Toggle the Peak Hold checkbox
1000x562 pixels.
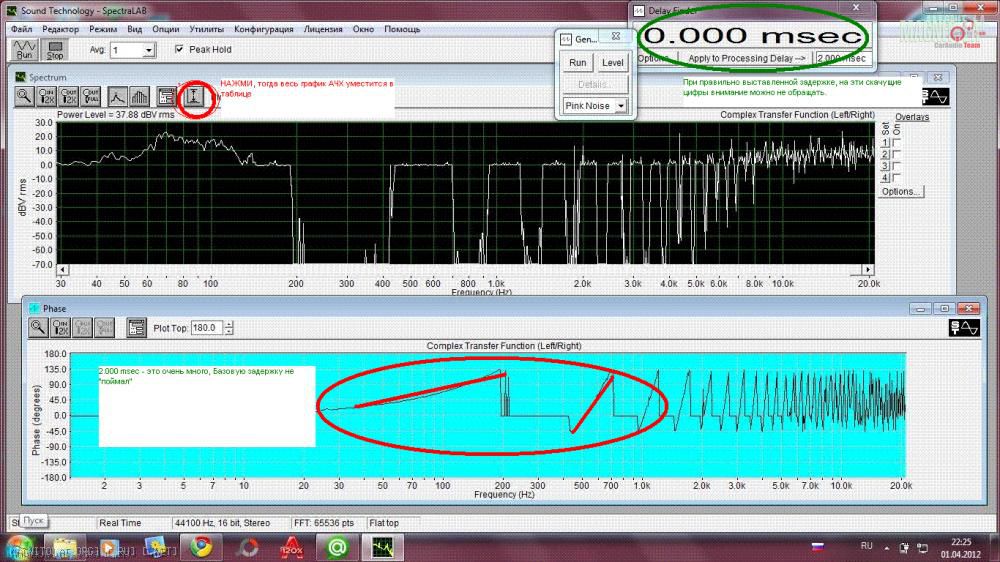point(179,49)
